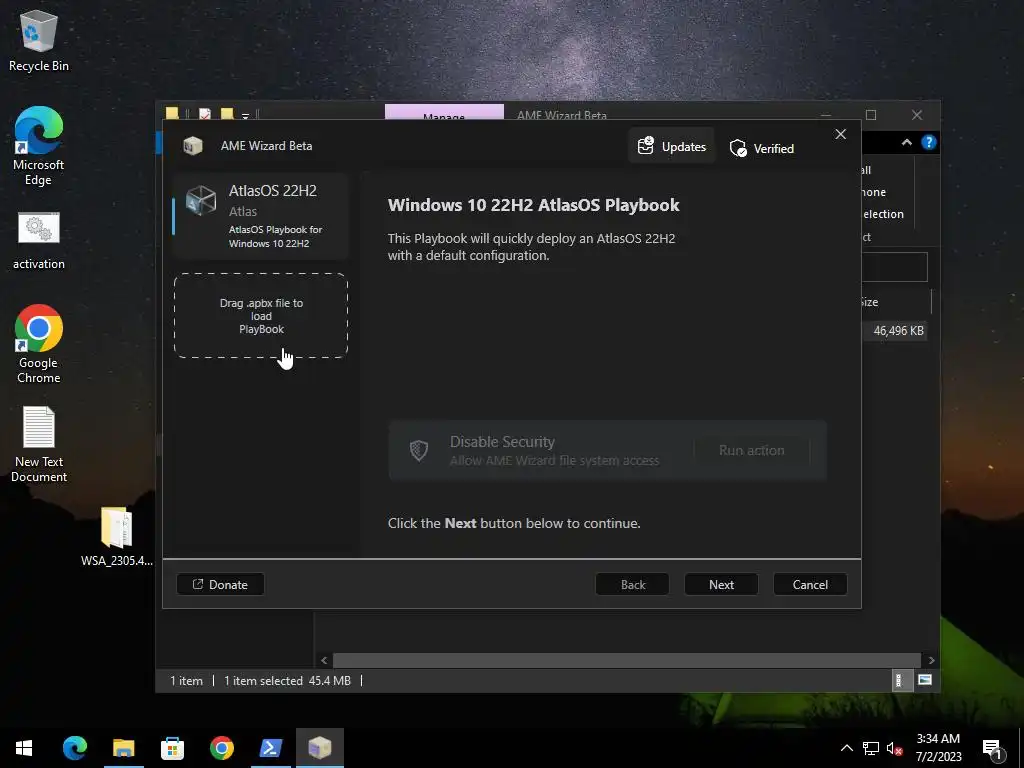Click the muted volume tray icon
This screenshot has height=768, width=1024.
895,748
